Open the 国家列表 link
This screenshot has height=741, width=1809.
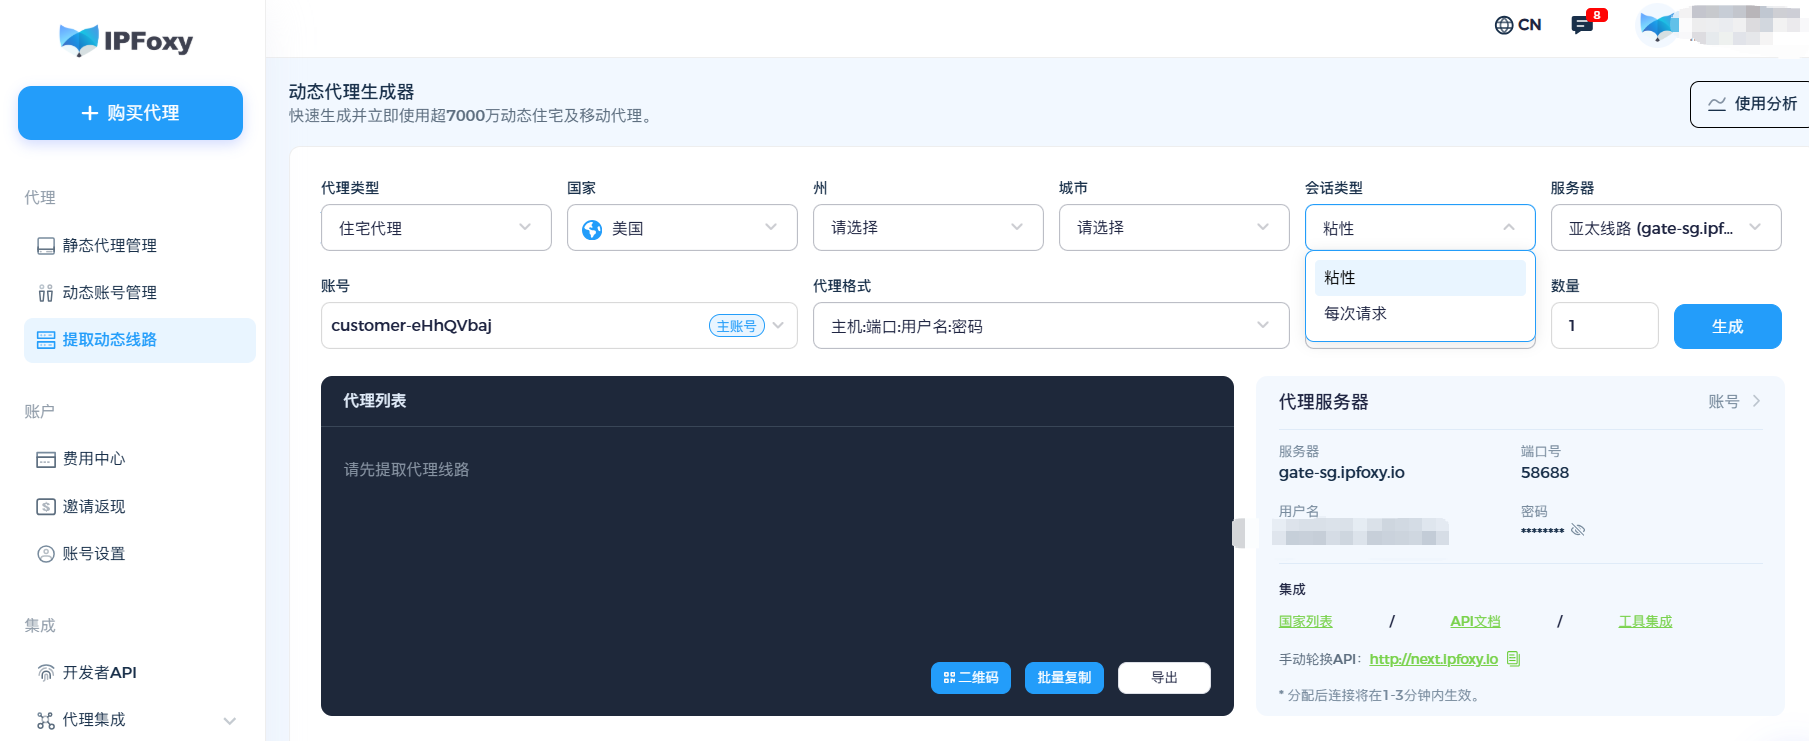click(x=1305, y=622)
